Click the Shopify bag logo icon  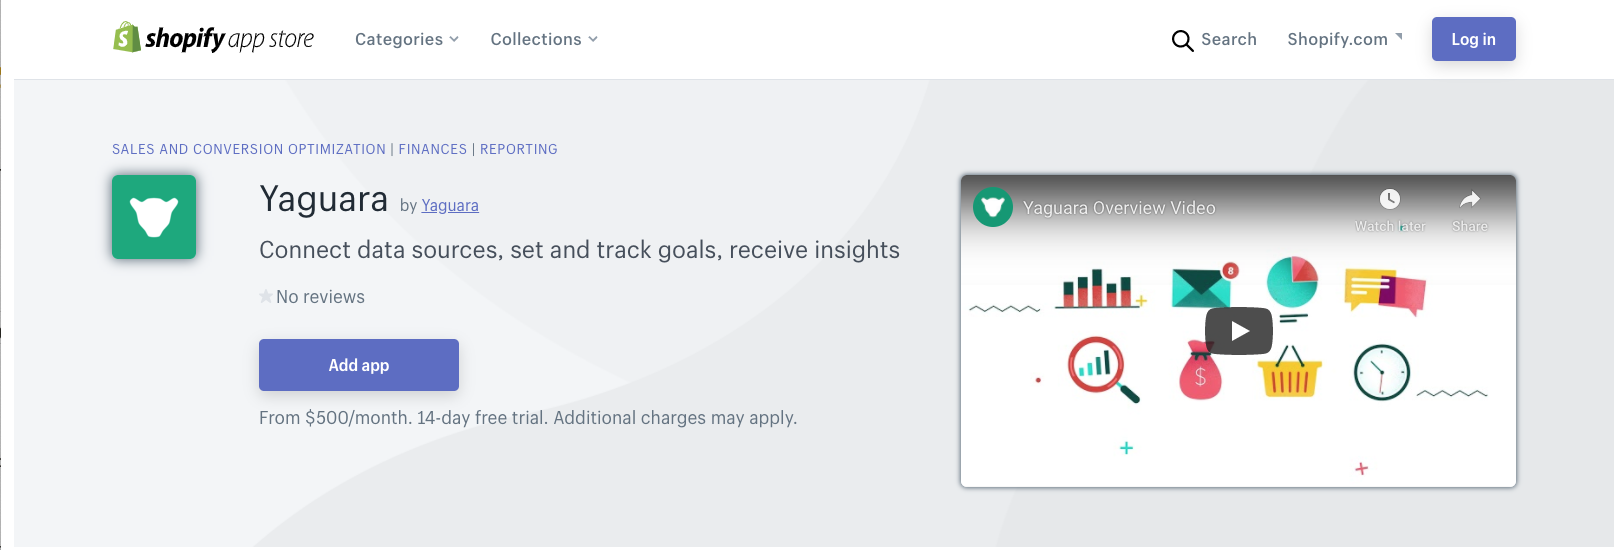click(x=126, y=38)
